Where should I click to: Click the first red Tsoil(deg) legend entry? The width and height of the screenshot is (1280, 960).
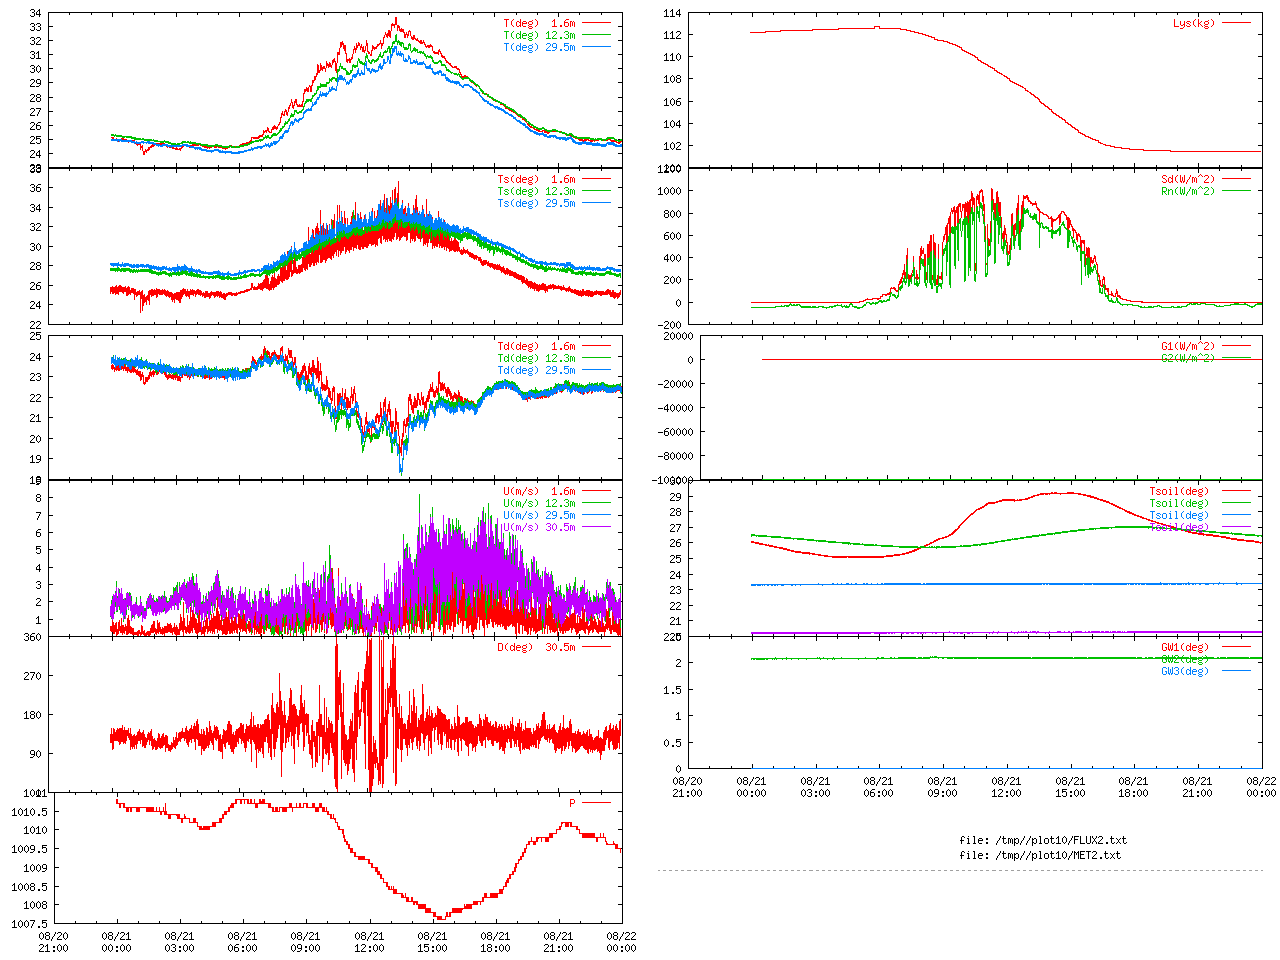point(1199,491)
